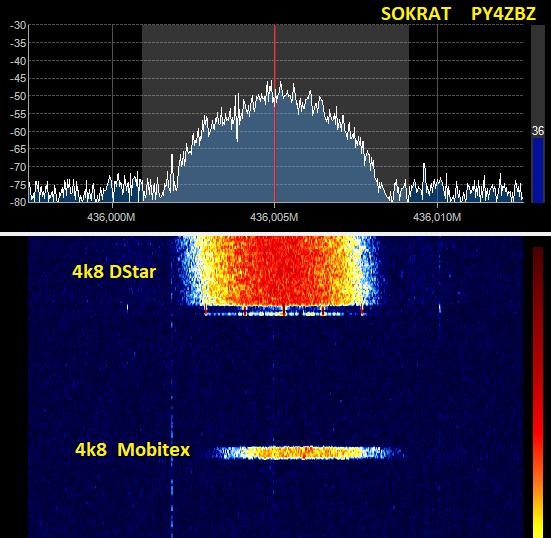The width and height of the screenshot is (551, 538).
Task: Click the gray filter bandwidth left edge
Action: (x=142, y=113)
